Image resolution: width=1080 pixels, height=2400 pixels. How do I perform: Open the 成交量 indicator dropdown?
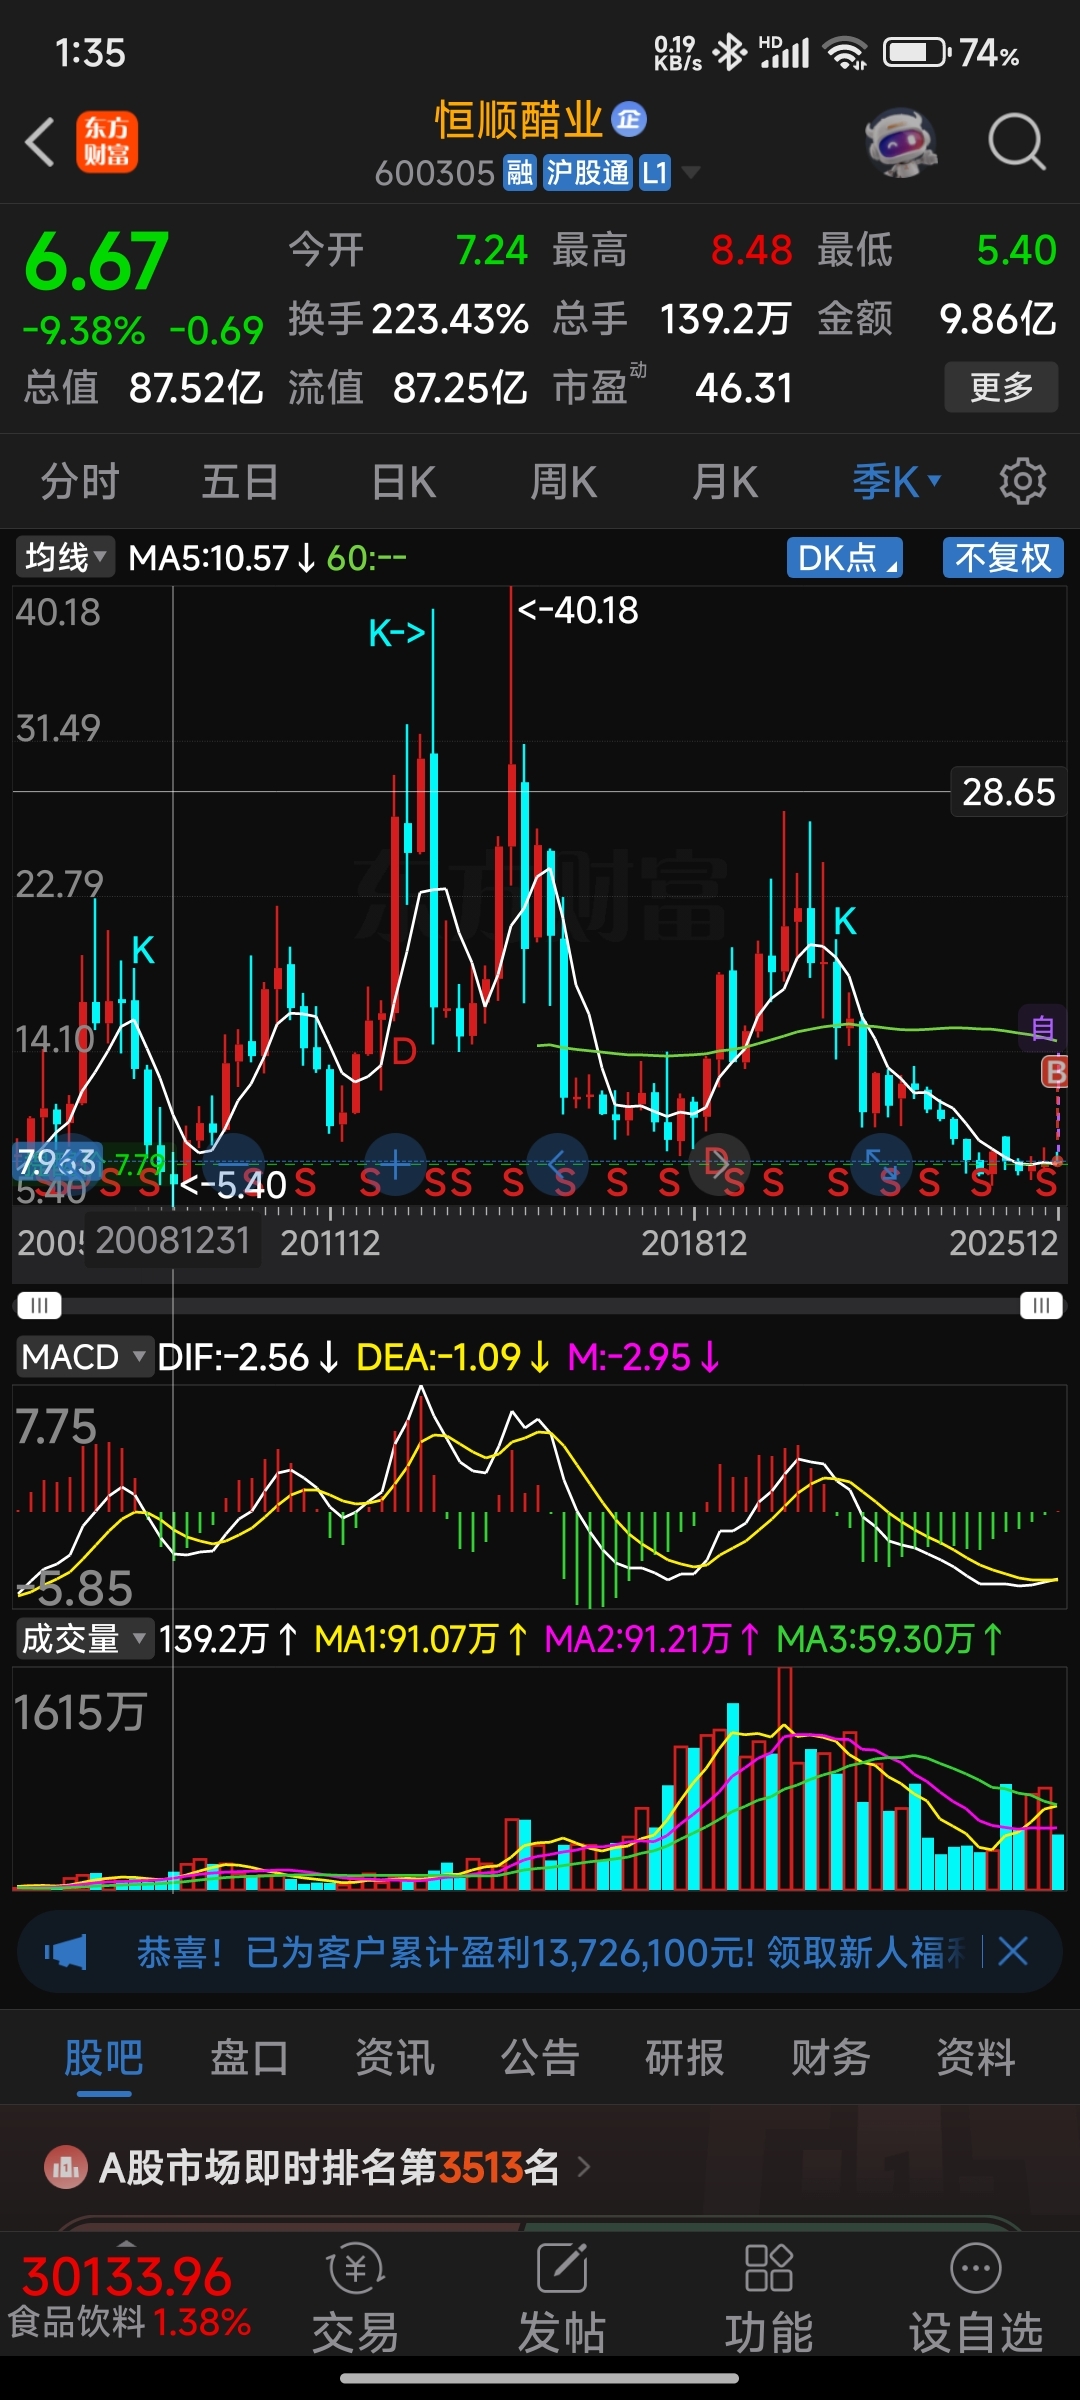click(x=84, y=1639)
